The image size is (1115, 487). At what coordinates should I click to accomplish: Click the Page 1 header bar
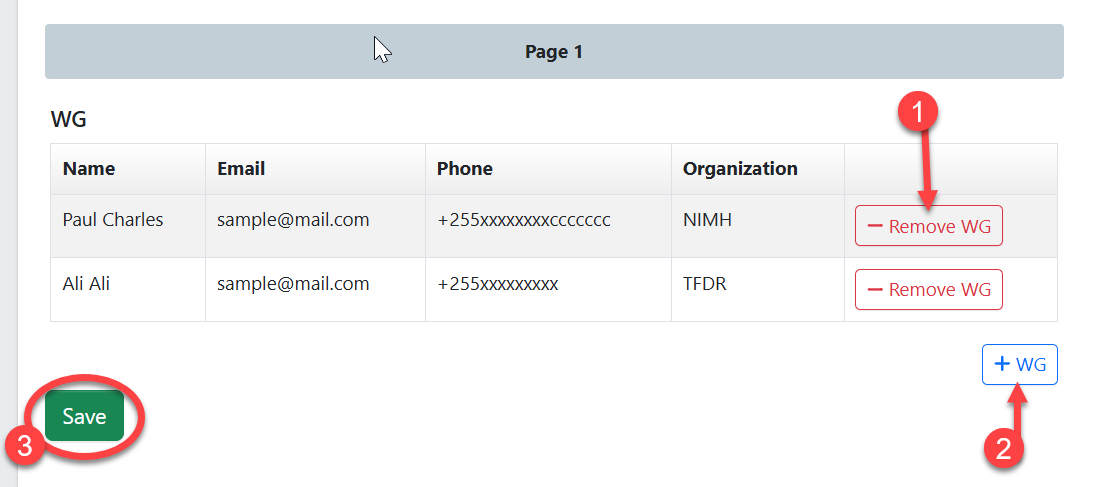553,52
